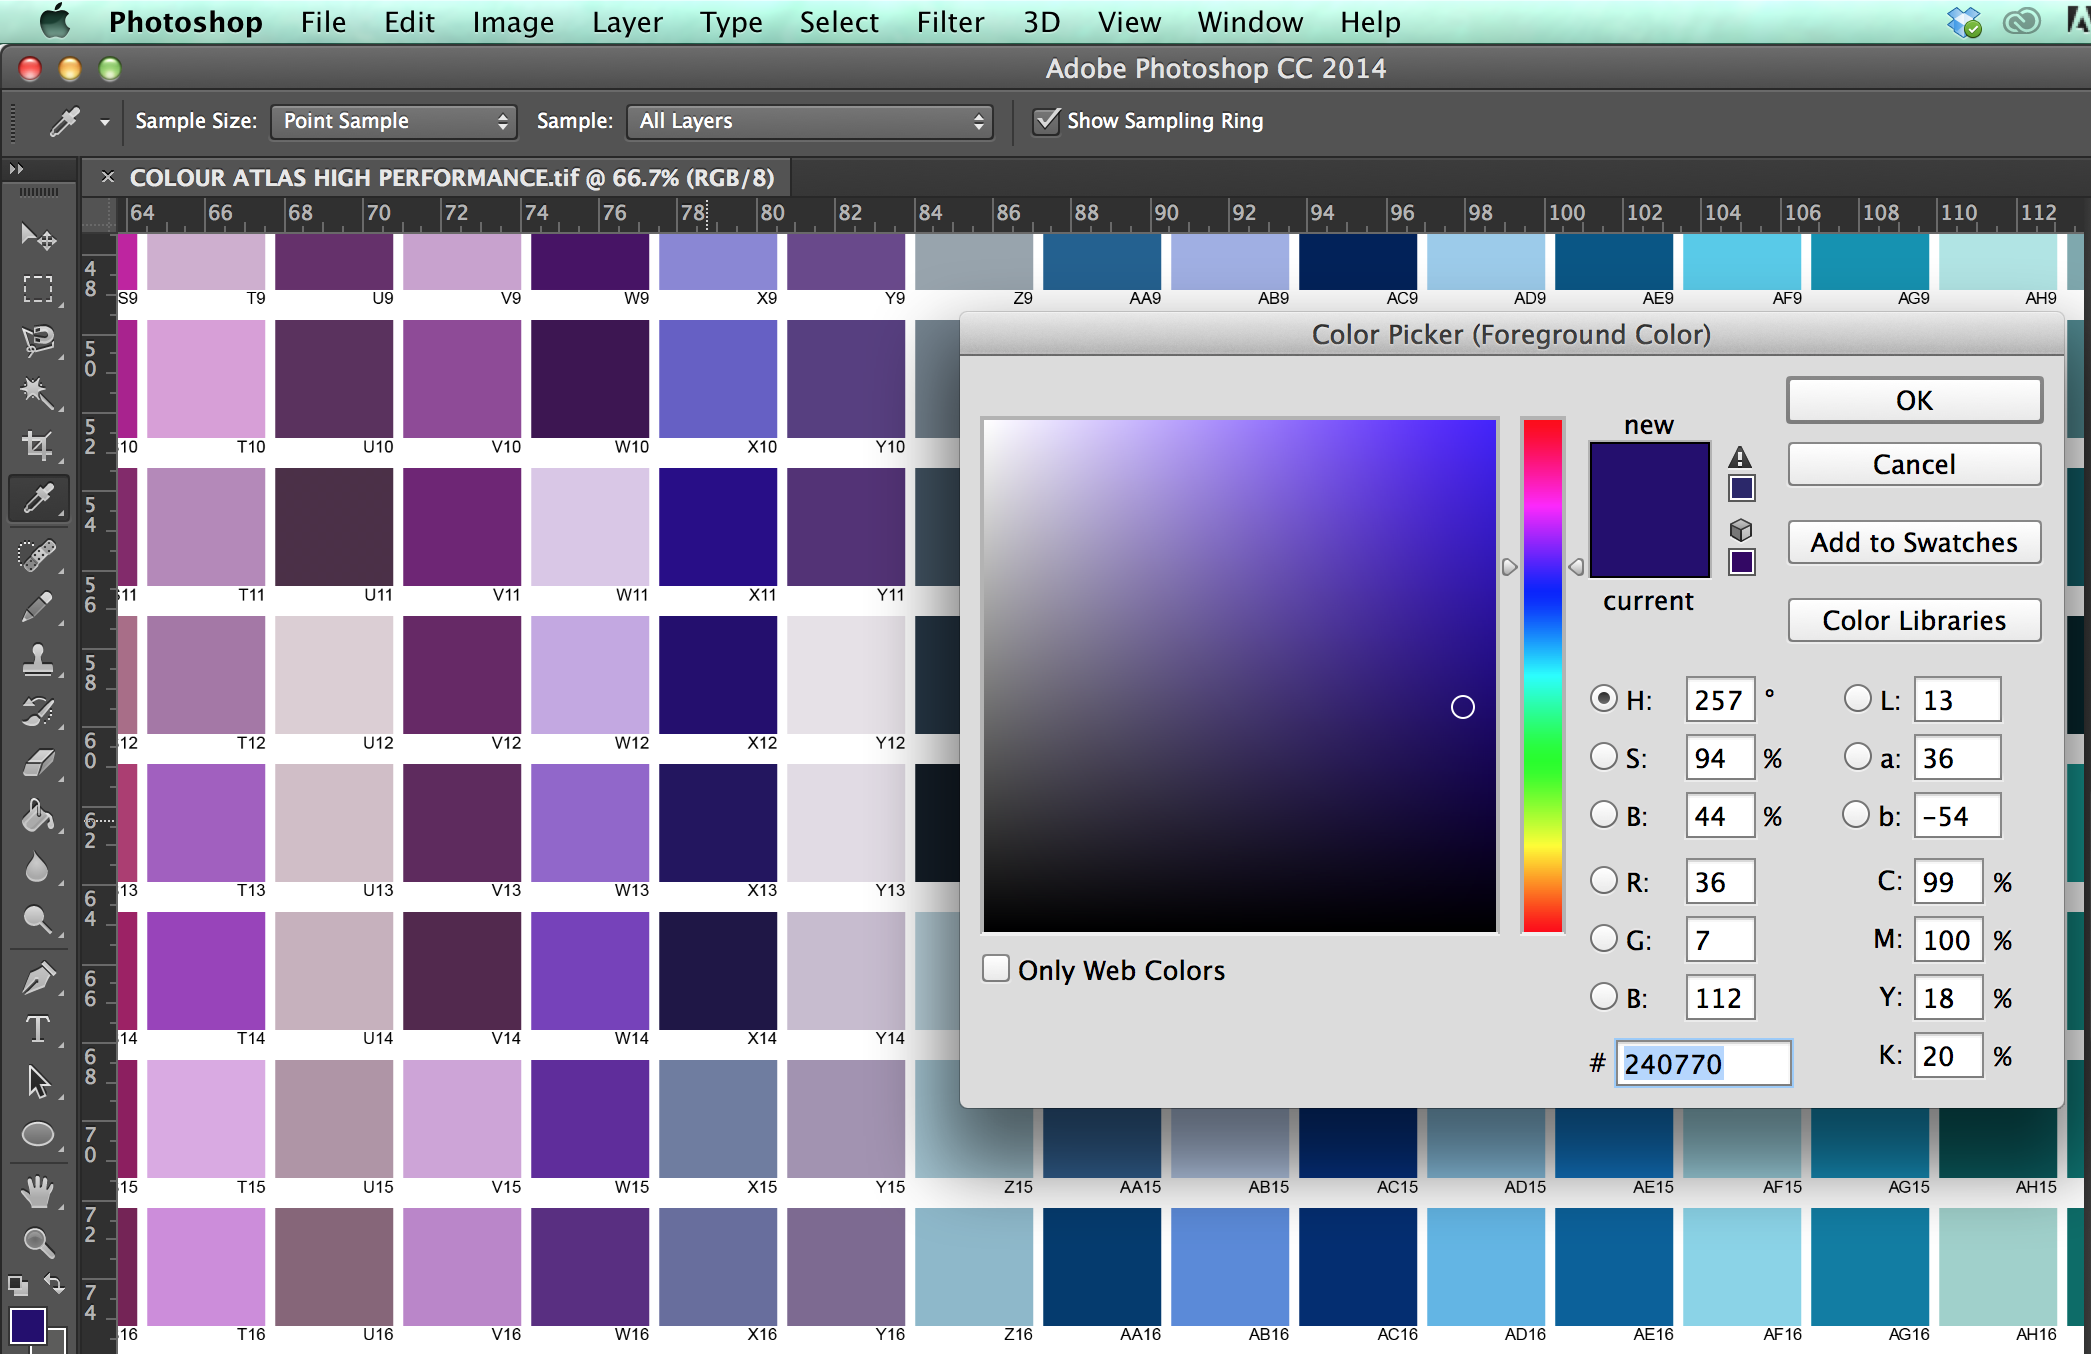Select the Paint Bucket tool
Image resolution: width=2091 pixels, height=1354 pixels.
(38, 816)
